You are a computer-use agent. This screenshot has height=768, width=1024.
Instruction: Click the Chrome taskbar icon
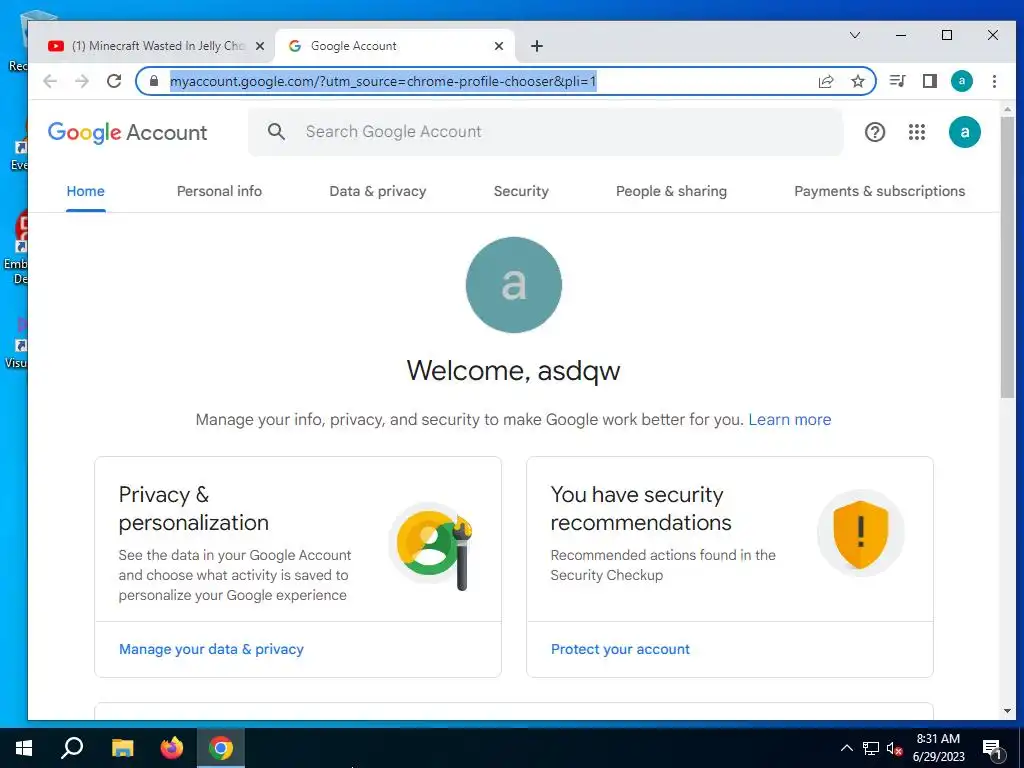221,748
